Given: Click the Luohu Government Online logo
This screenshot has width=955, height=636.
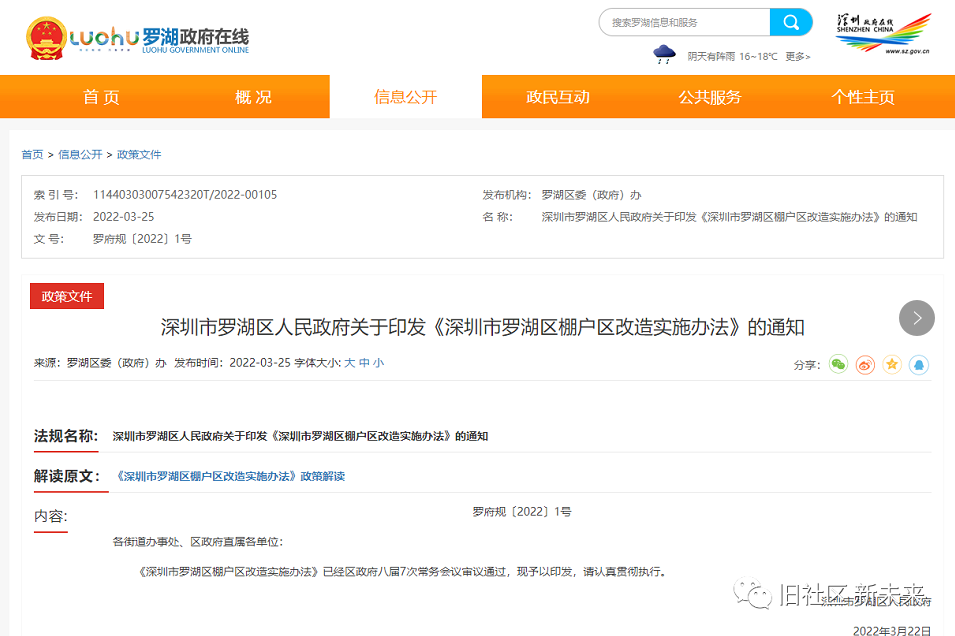Looking at the screenshot, I should (137, 38).
